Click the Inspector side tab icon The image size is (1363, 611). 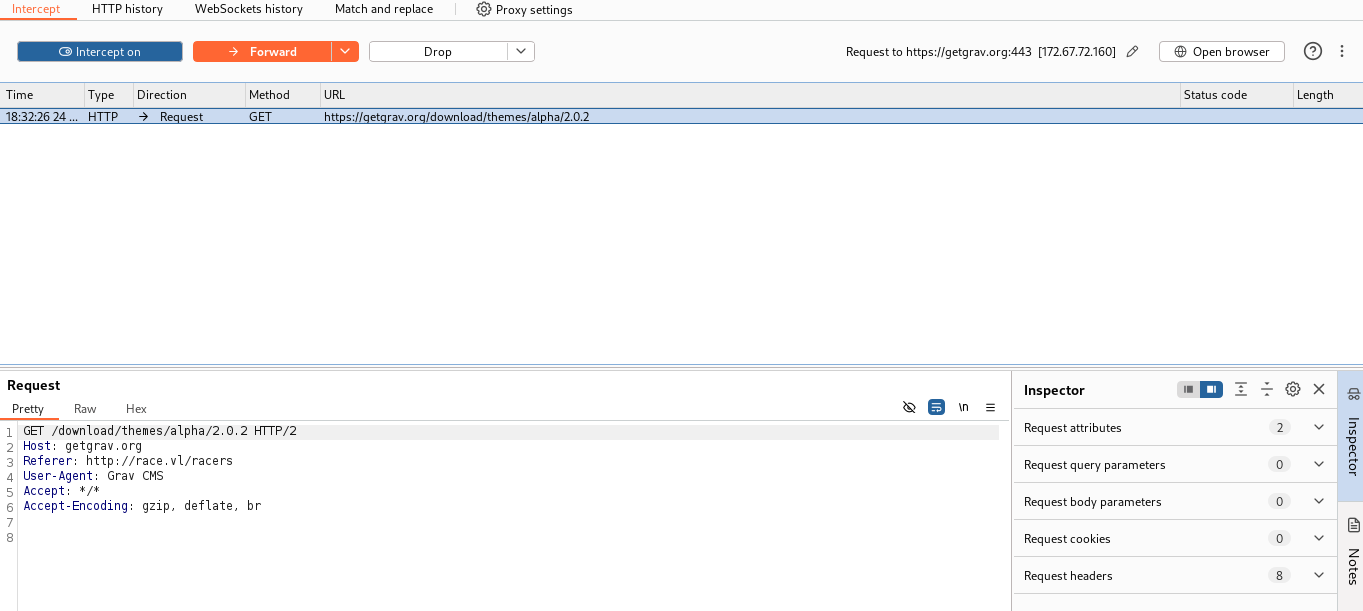[1353, 394]
